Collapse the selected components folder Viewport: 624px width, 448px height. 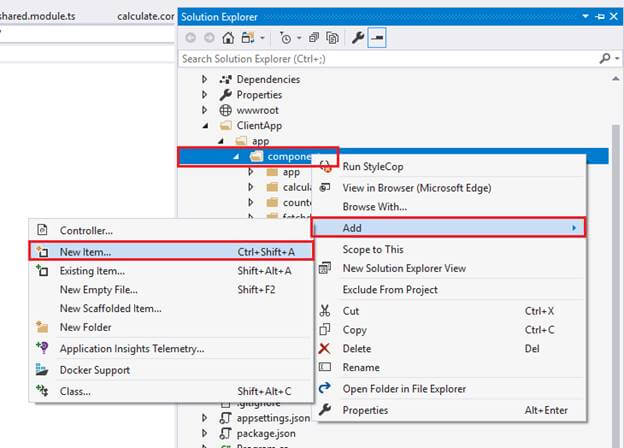tap(236, 156)
